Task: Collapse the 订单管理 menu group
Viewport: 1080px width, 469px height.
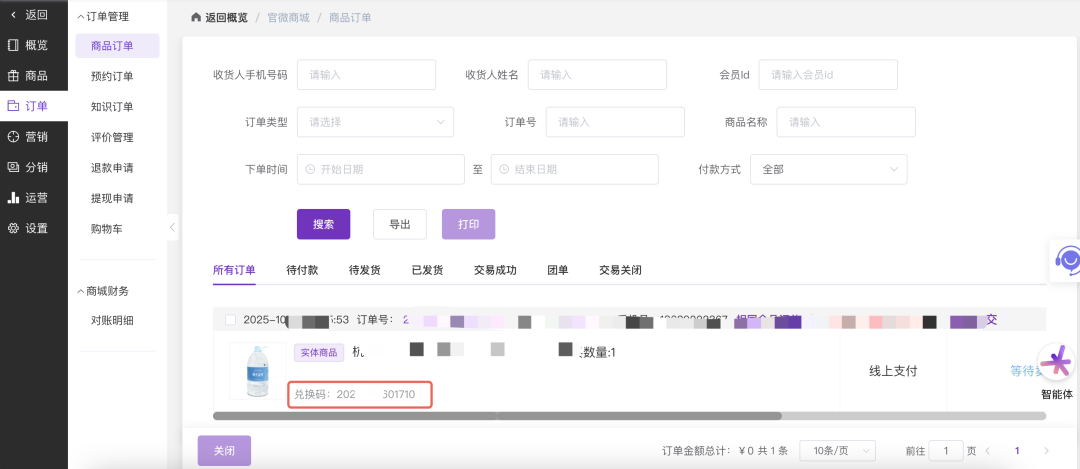Action: pos(82,17)
